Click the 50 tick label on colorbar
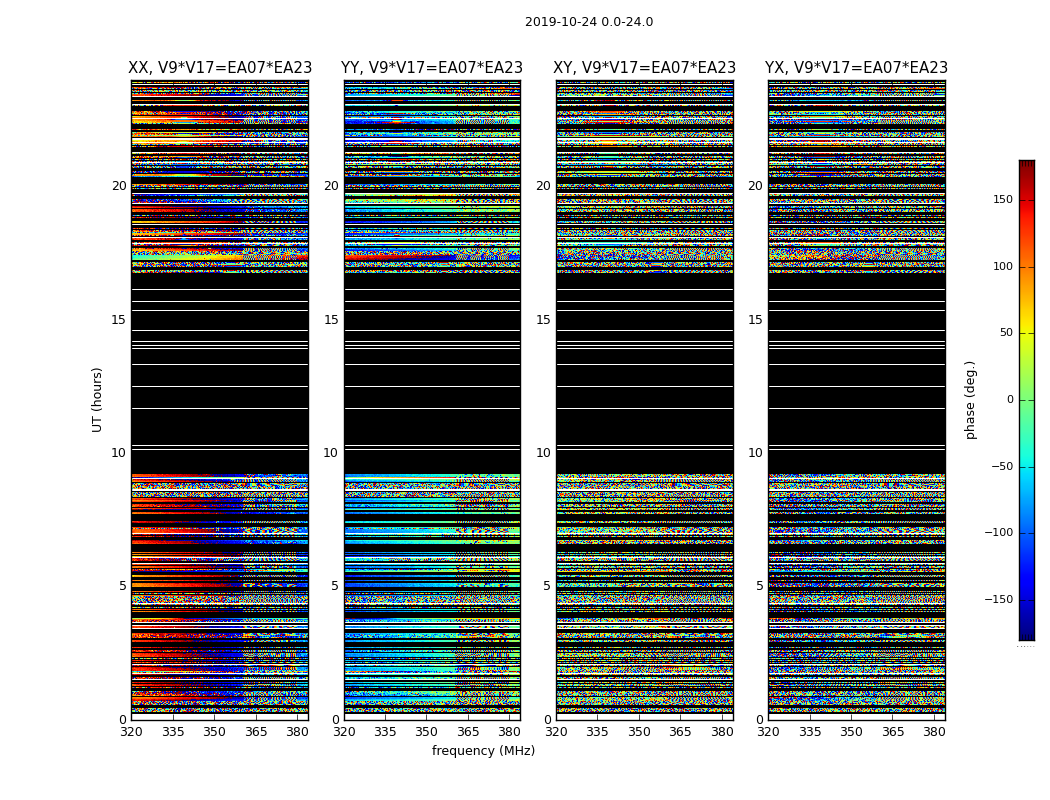Viewport: 1050px width, 800px height. (x=1006, y=333)
